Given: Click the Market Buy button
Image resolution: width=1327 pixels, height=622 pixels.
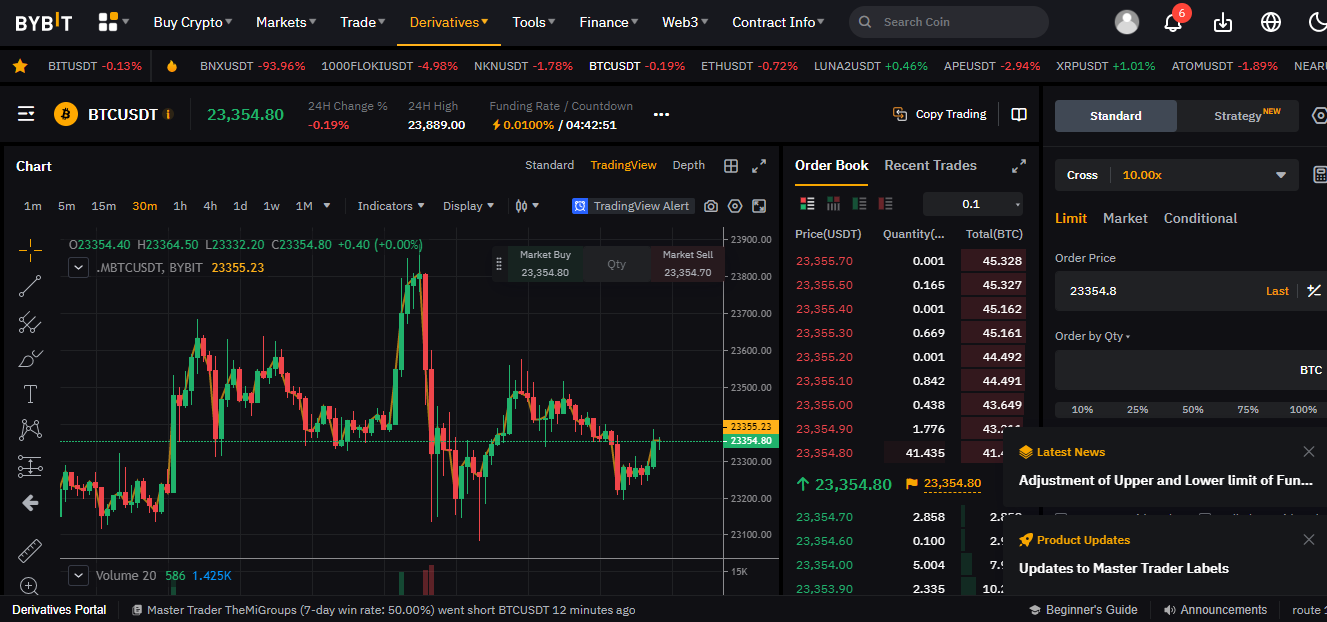Looking at the screenshot, I should (545, 264).
